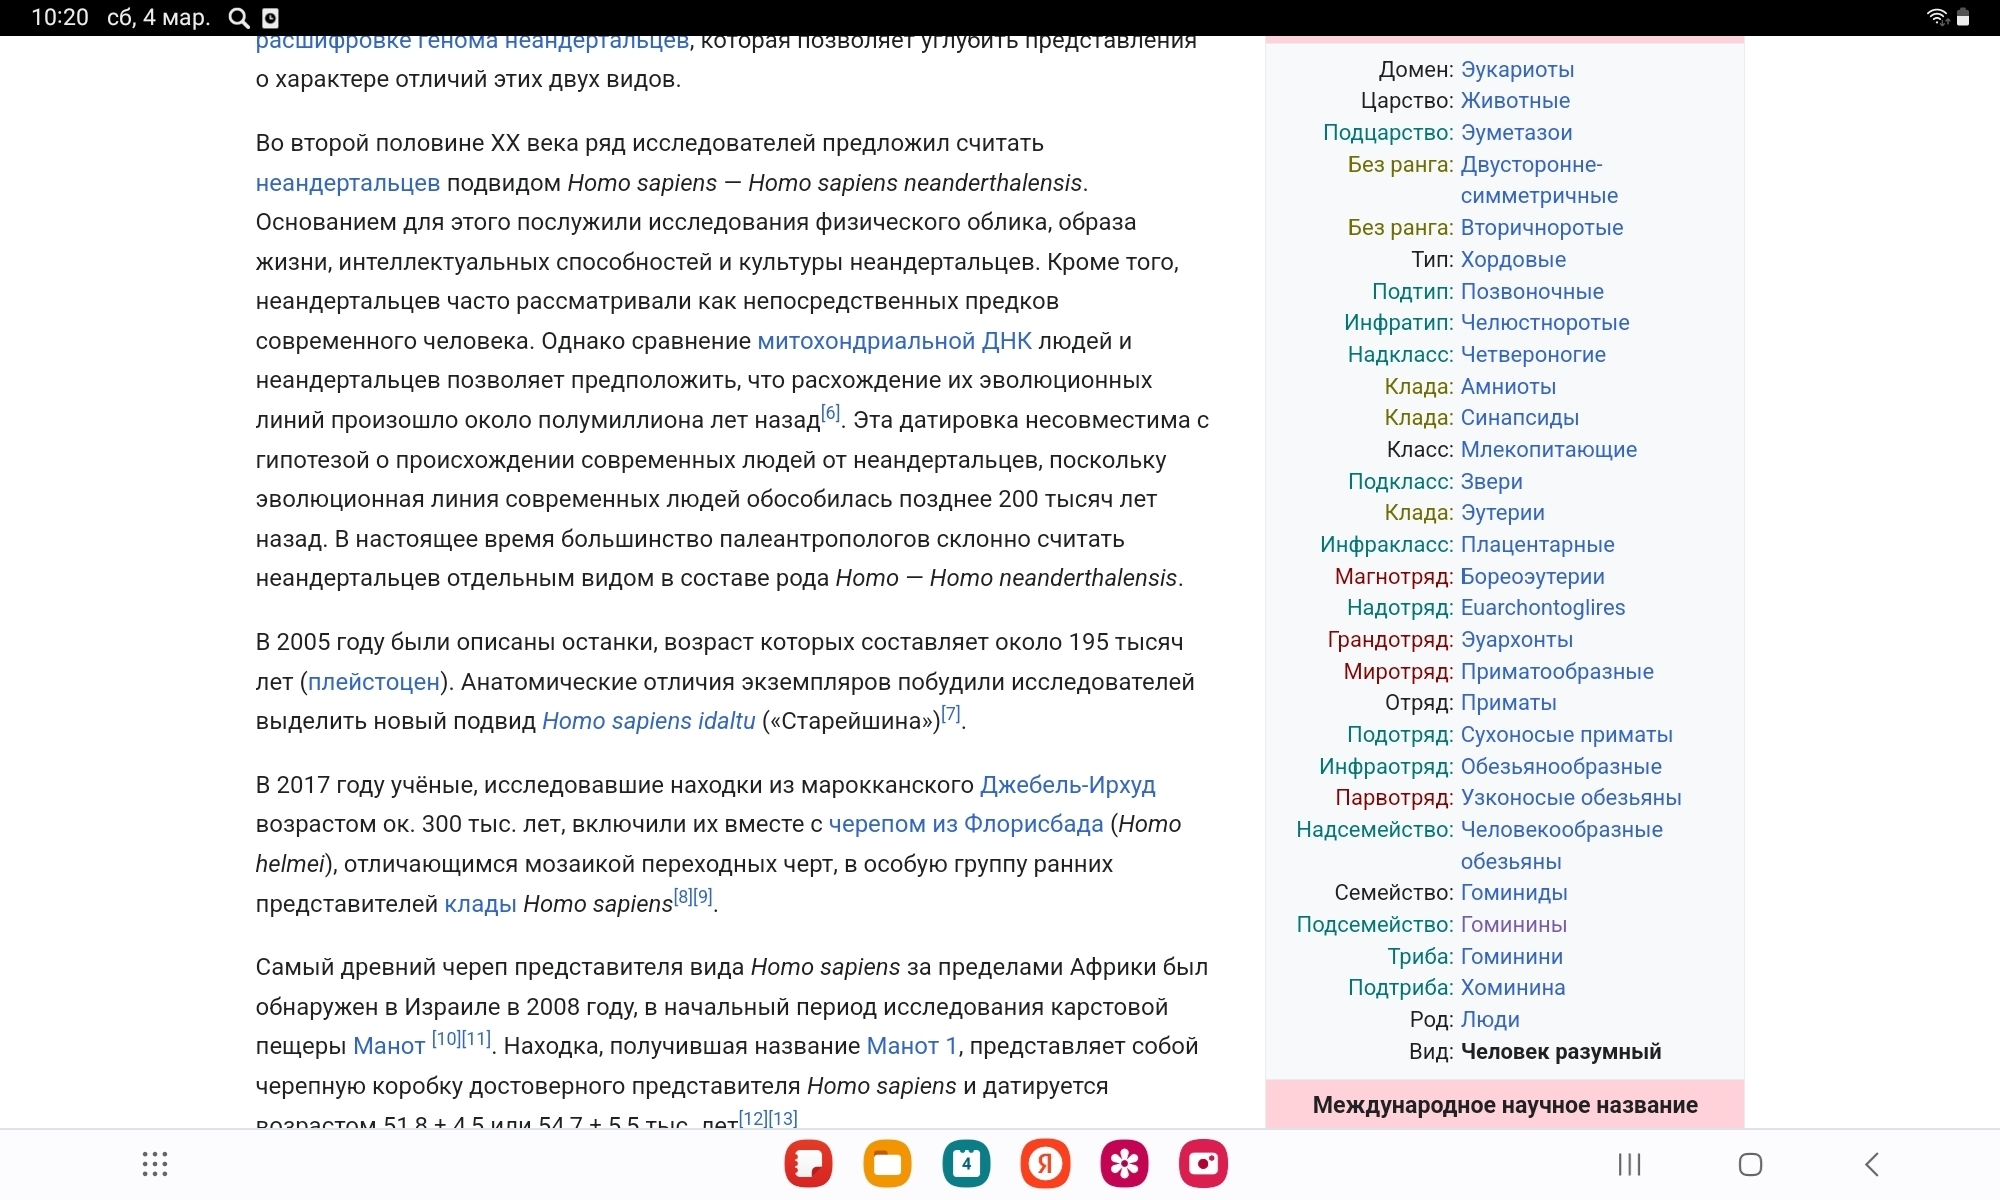Open Samsung Notes from the taskbar
The width and height of the screenshot is (2000, 1200).
pyautogui.click(x=808, y=1164)
